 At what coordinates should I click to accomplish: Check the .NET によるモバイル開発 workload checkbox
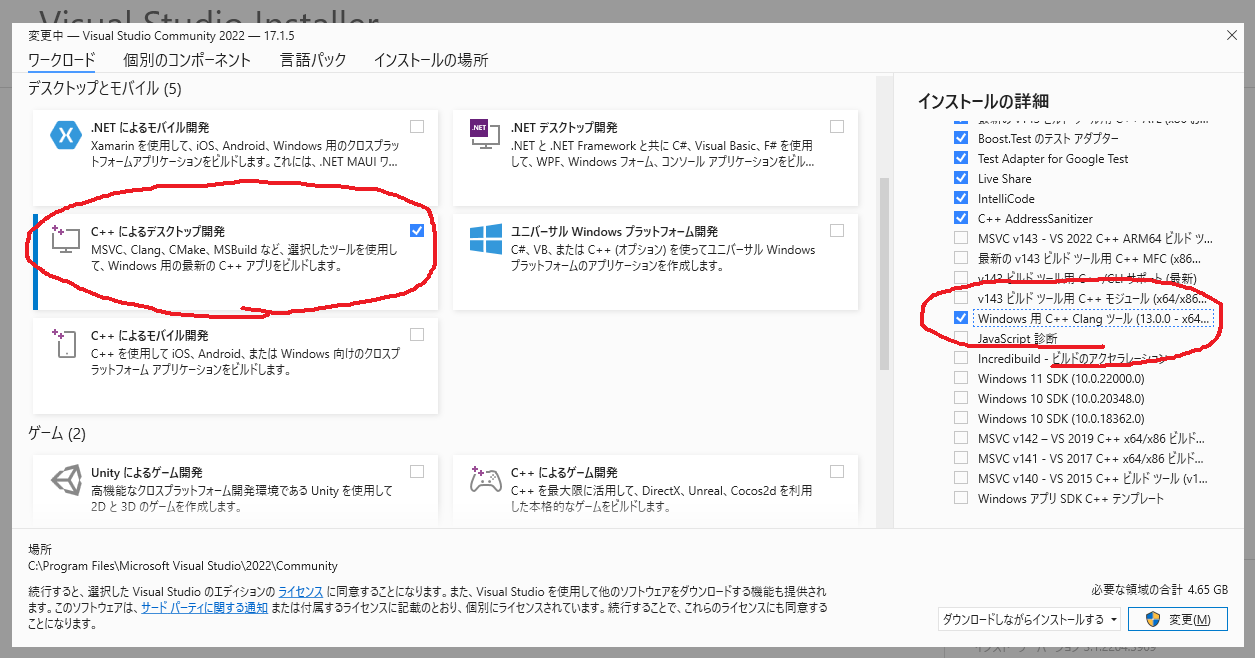(417, 126)
